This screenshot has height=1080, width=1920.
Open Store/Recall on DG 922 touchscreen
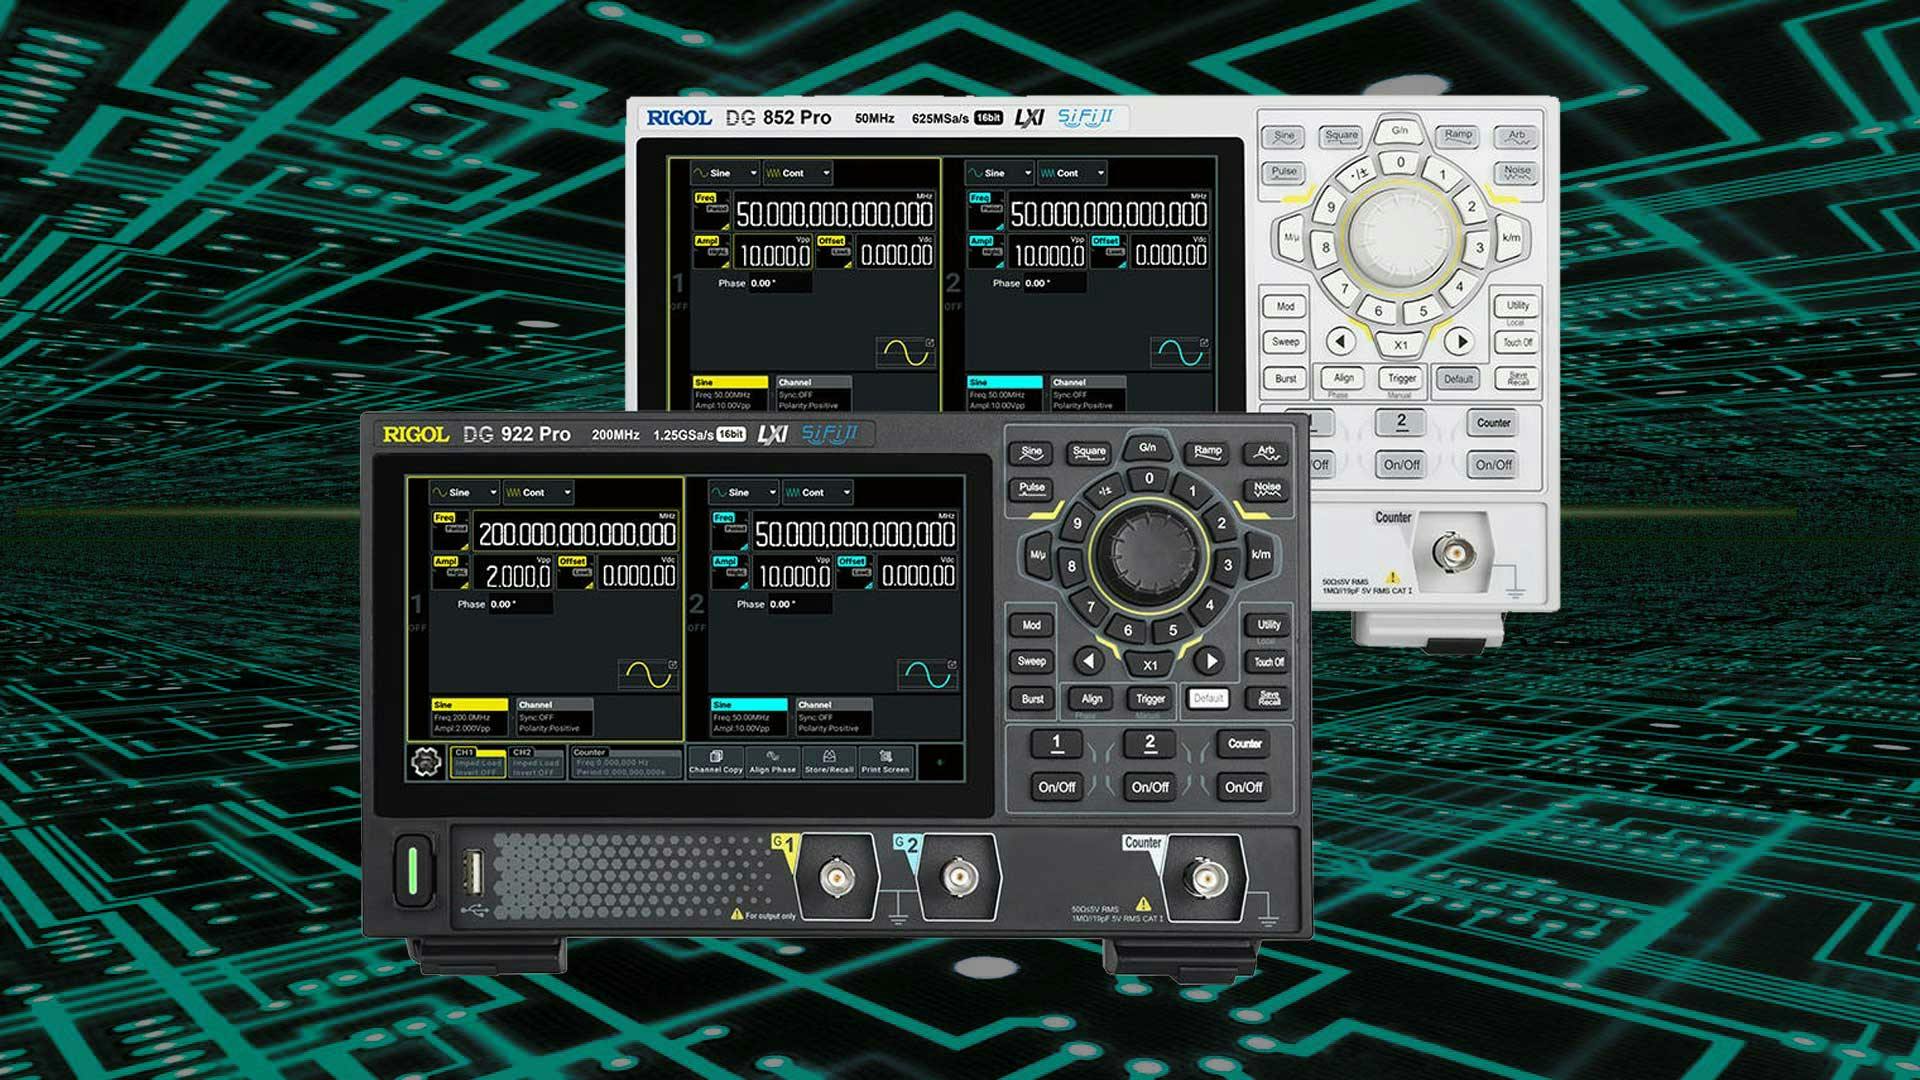(x=829, y=762)
